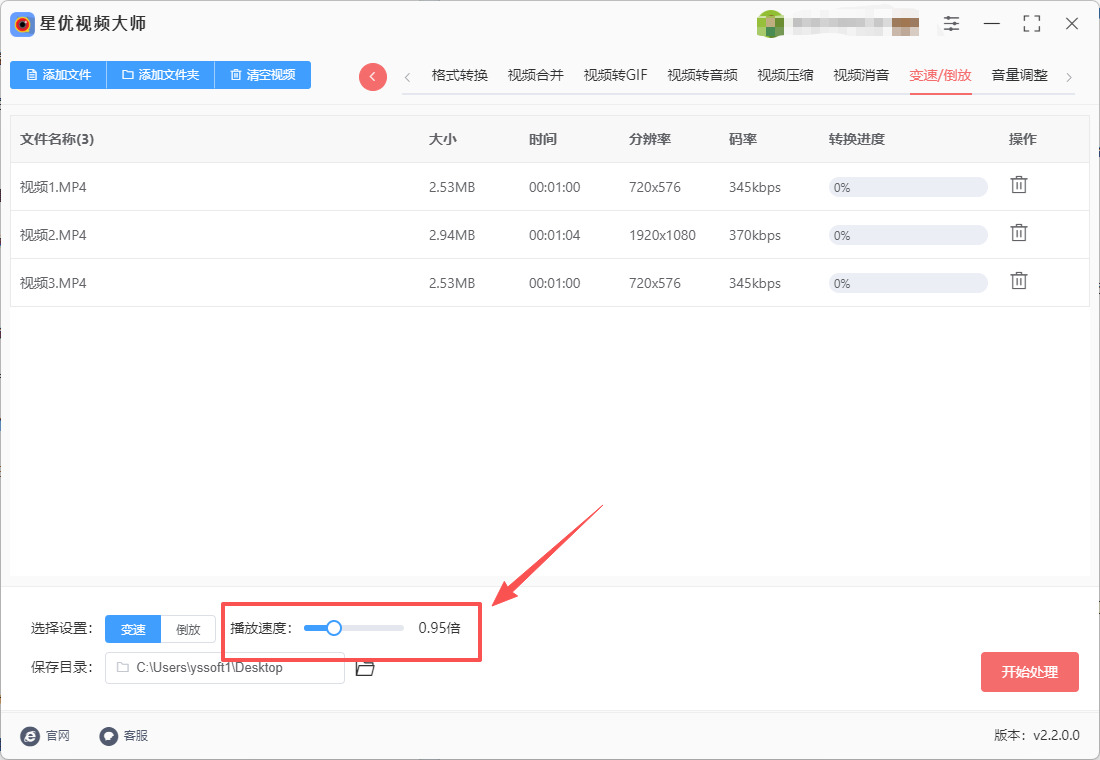The height and width of the screenshot is (760, 1100).
Task: Delete 视频1.MP4 using its trash icon
Action: click(1018, 185)
